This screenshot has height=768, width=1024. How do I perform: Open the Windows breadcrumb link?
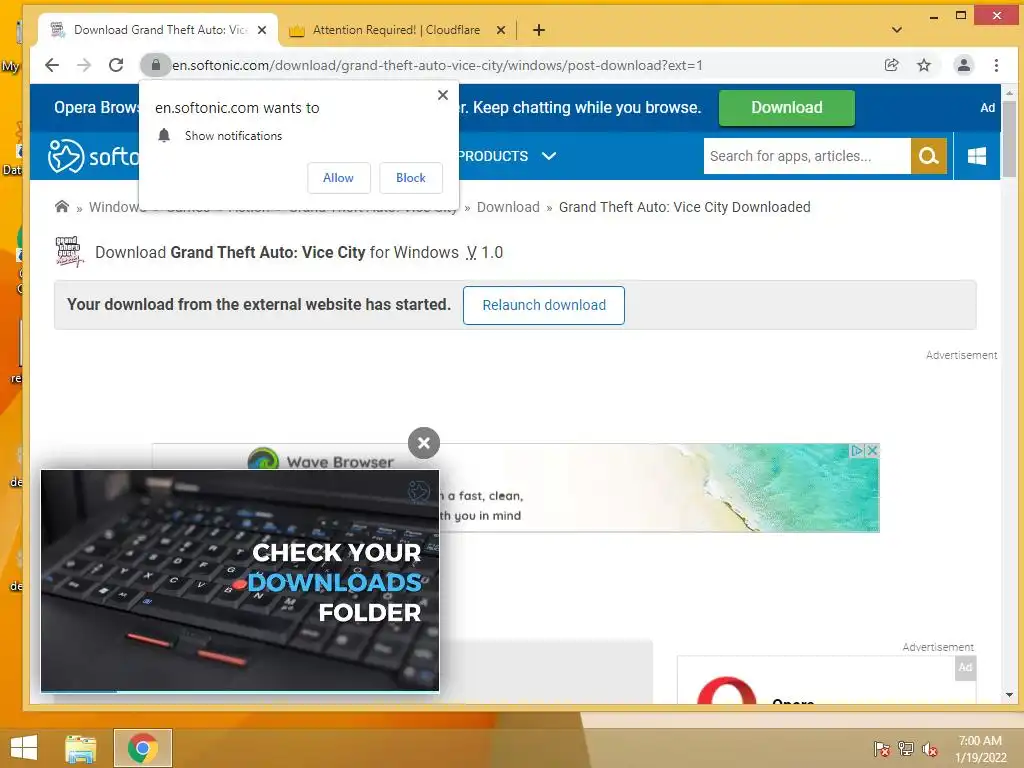(x=116, y=207)
